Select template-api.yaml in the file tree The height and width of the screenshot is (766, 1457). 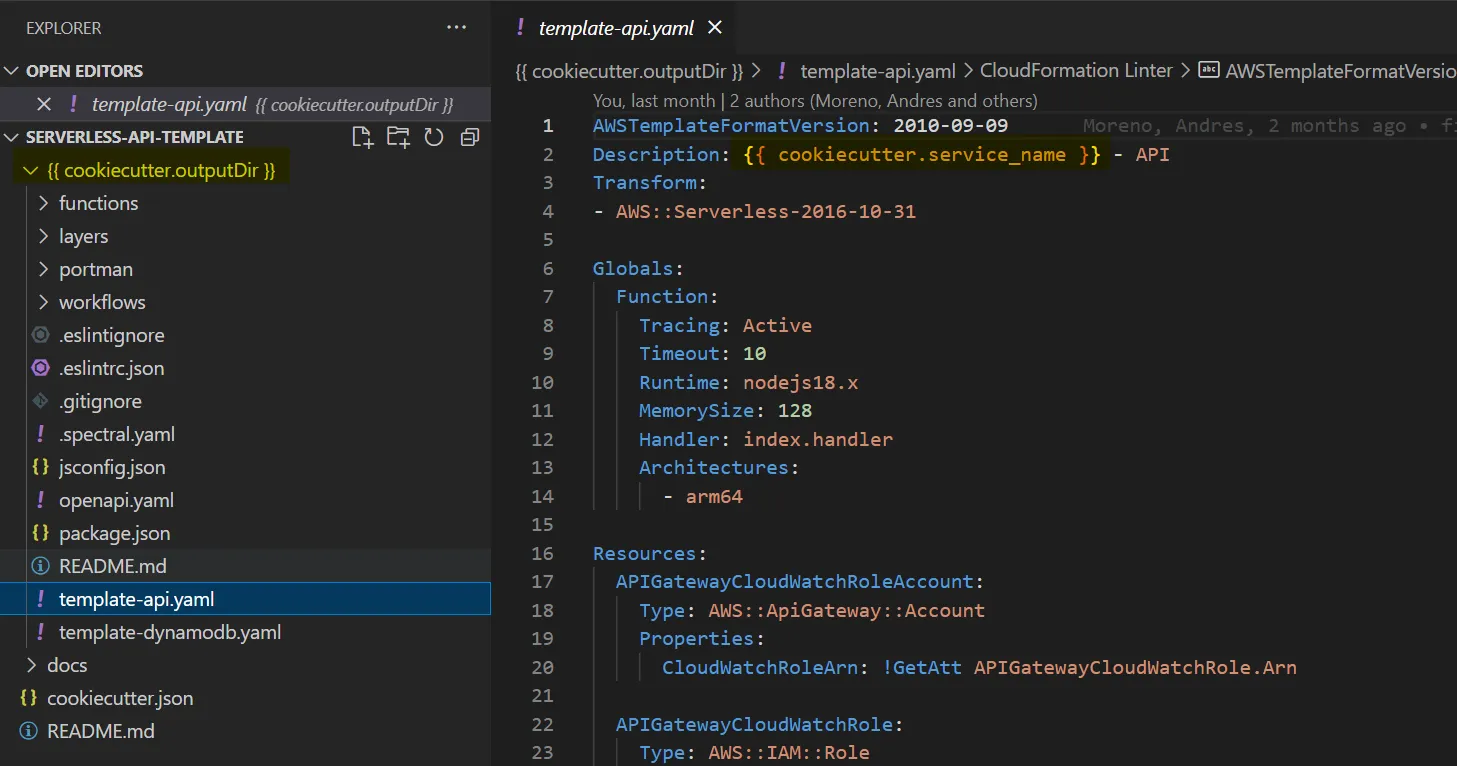tap(245, 599)
